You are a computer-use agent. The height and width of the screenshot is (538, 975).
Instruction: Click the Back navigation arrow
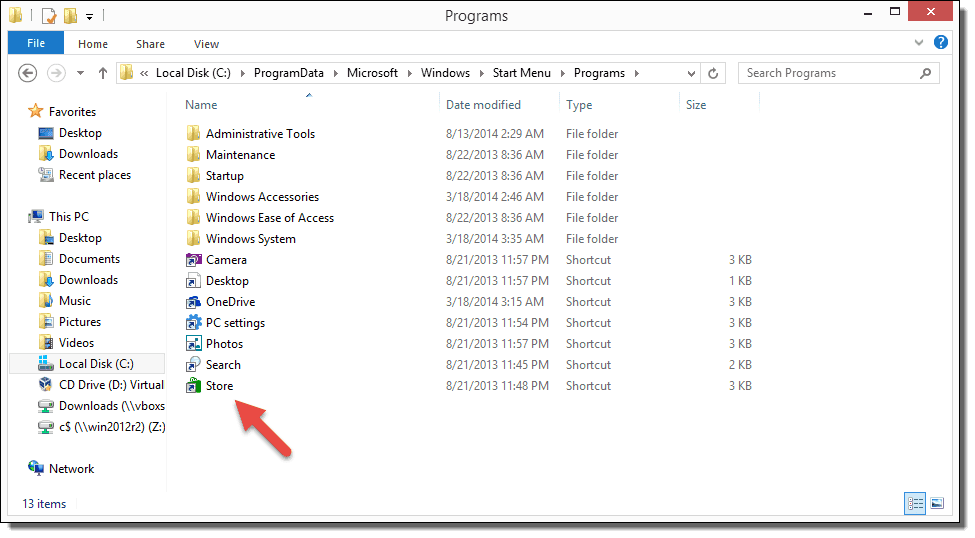pyautogui.click(x=27, y=73)
